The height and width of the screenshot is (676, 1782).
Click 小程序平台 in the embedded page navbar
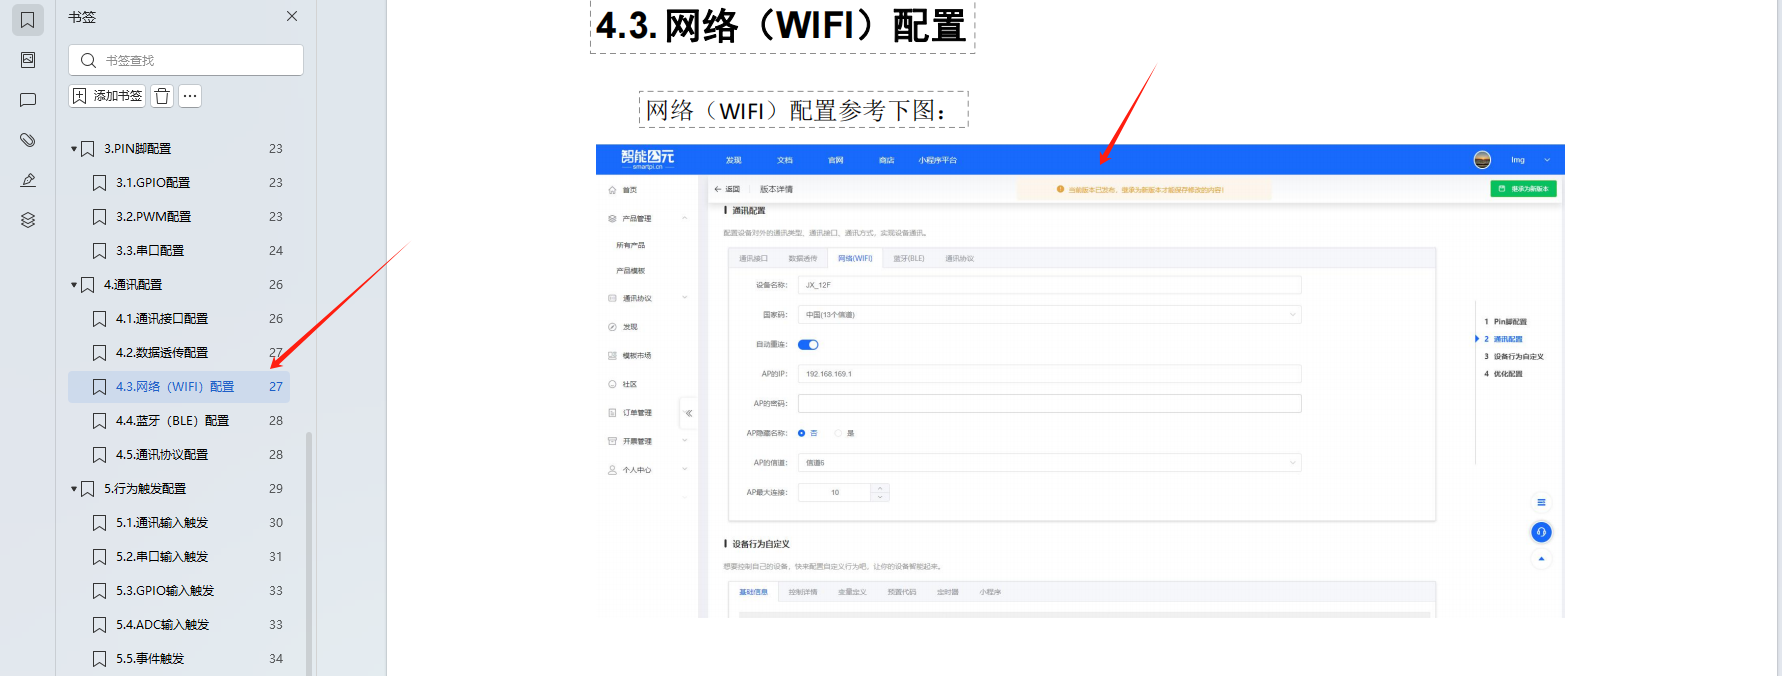coord(938,160)
